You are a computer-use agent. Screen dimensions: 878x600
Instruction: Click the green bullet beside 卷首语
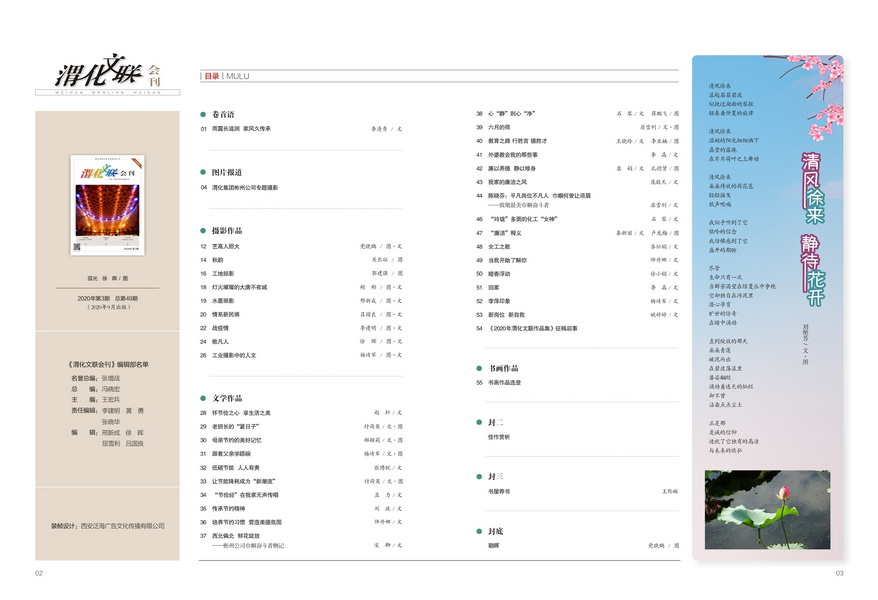coord(203,114)
